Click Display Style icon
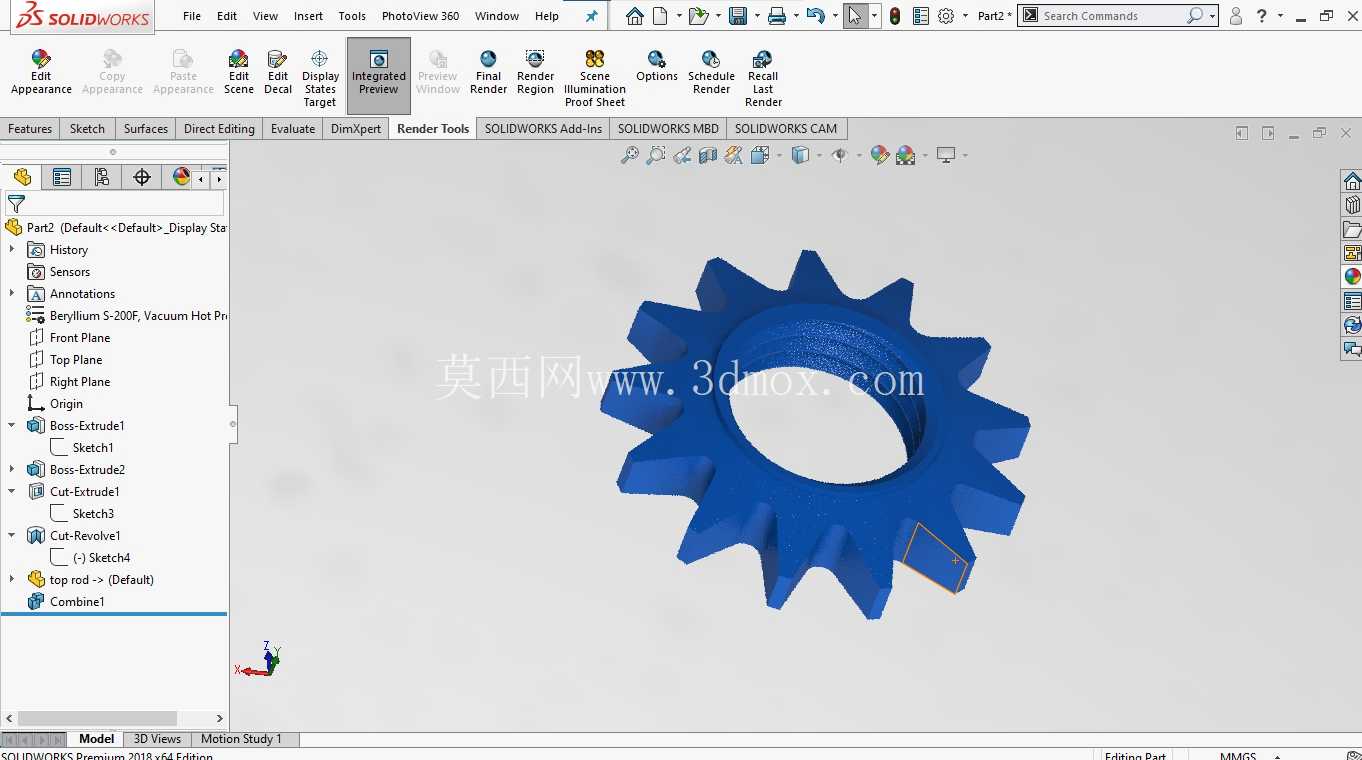 800,155
